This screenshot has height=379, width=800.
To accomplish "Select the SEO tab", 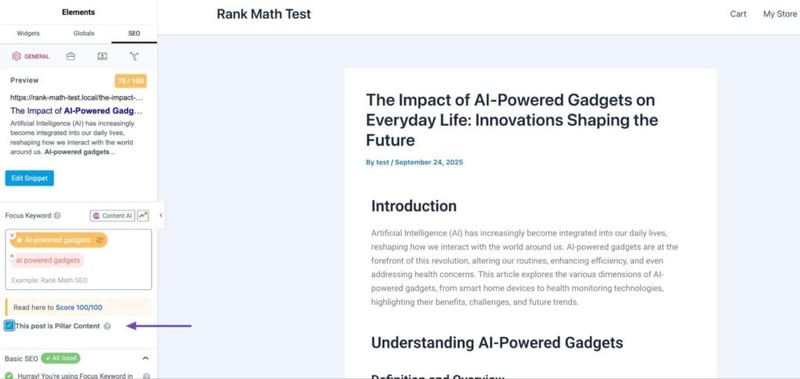I will point(134,33).
